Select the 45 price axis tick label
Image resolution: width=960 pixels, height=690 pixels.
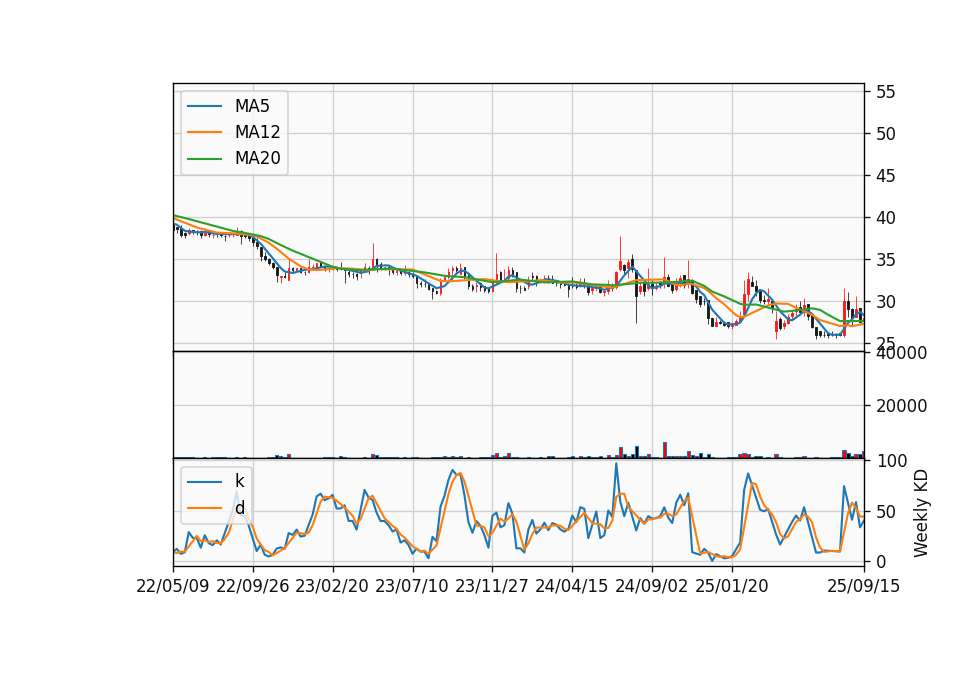pyautogui.click(x=885, y=176)
